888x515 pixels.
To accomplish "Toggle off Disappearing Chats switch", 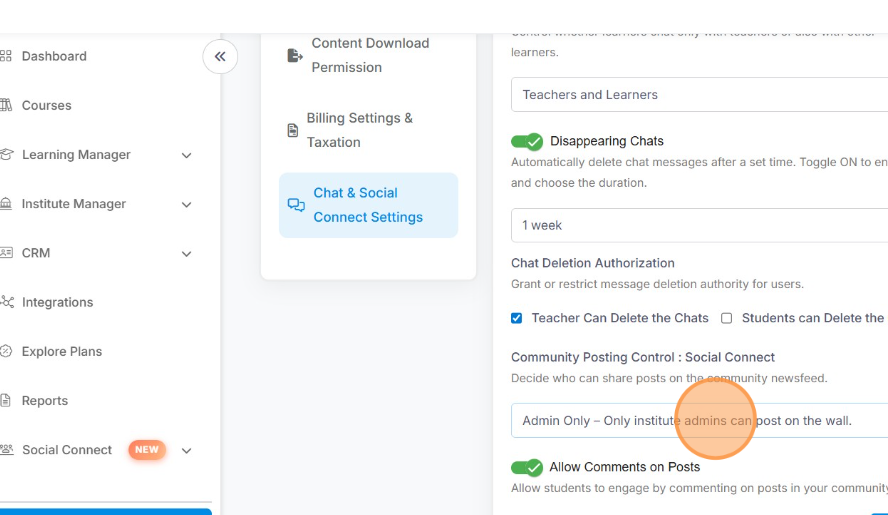I will [x=527, y=141].
